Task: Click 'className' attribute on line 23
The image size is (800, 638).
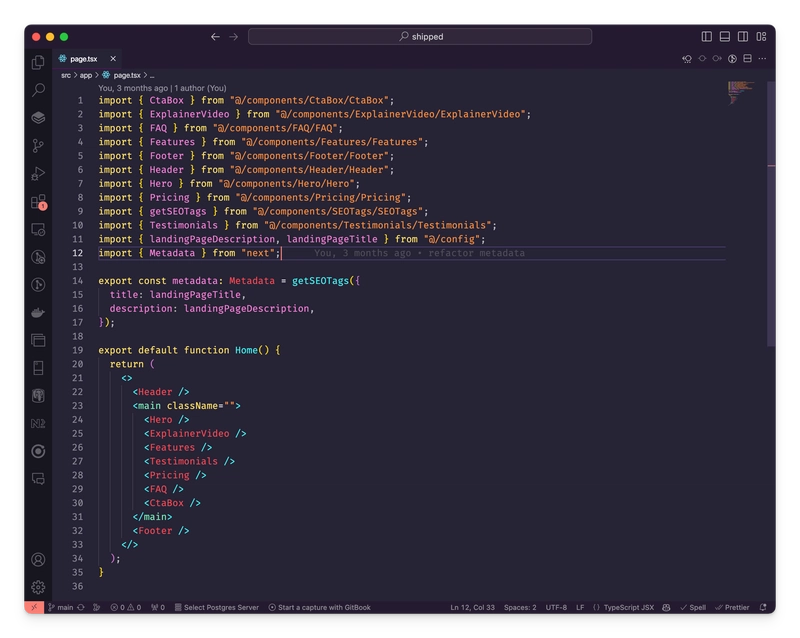Action: pyautogui.click(x=192, y=406)
